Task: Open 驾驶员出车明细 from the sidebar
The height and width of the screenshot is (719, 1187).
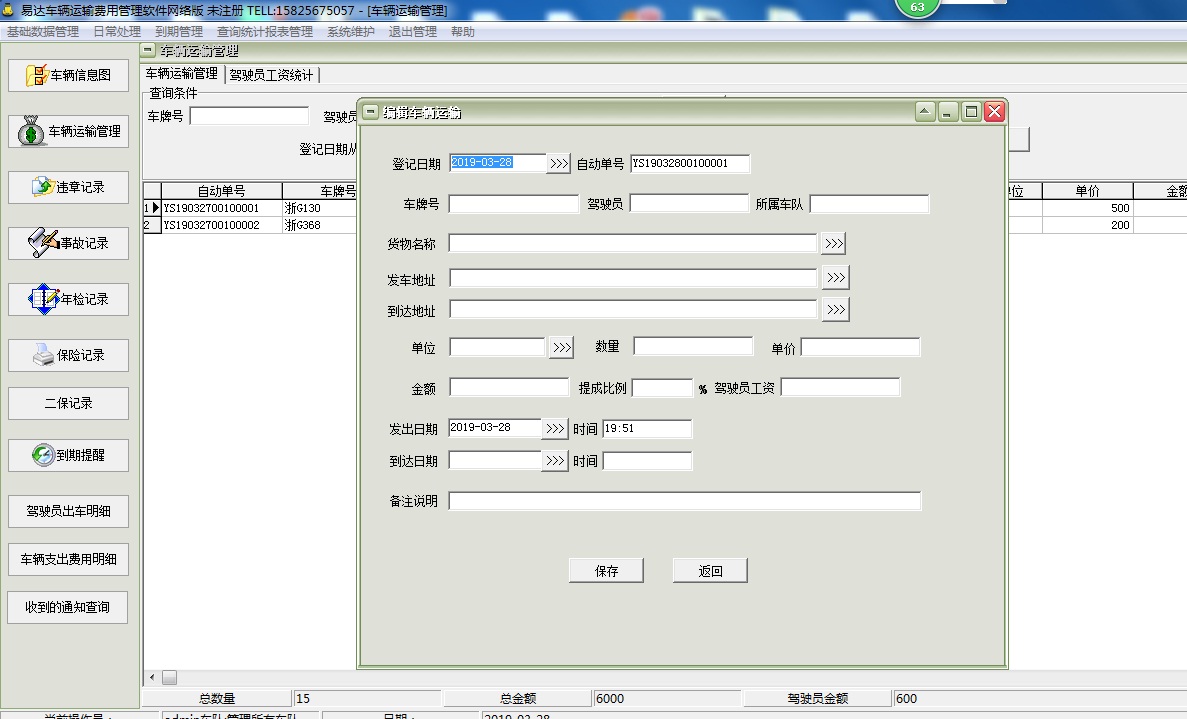Action: (68, 511)
